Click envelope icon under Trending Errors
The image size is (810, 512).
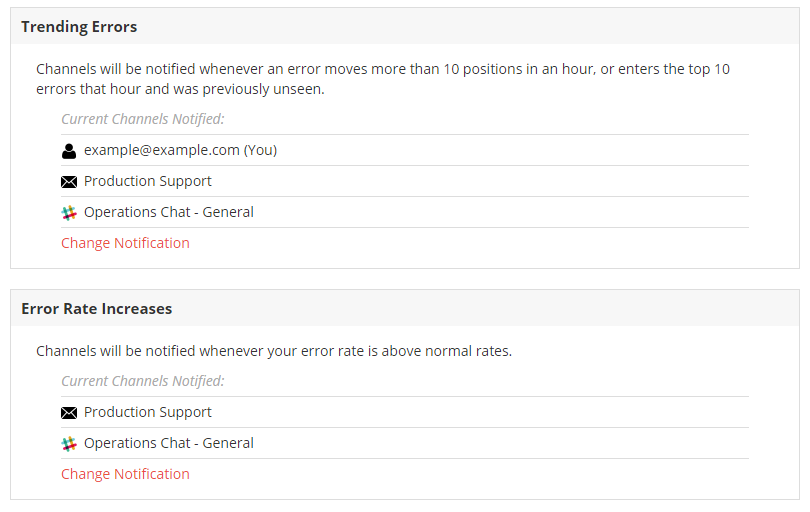pyautogui.click(x=69, y=182)
